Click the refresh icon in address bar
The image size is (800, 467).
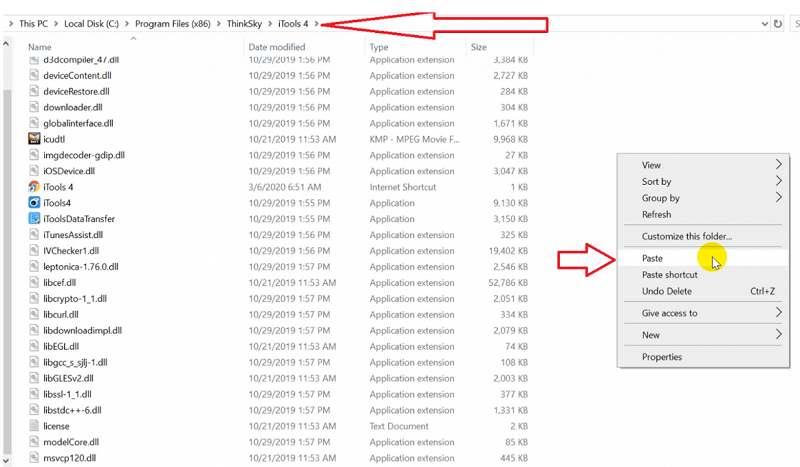click(x=778, y=23)
